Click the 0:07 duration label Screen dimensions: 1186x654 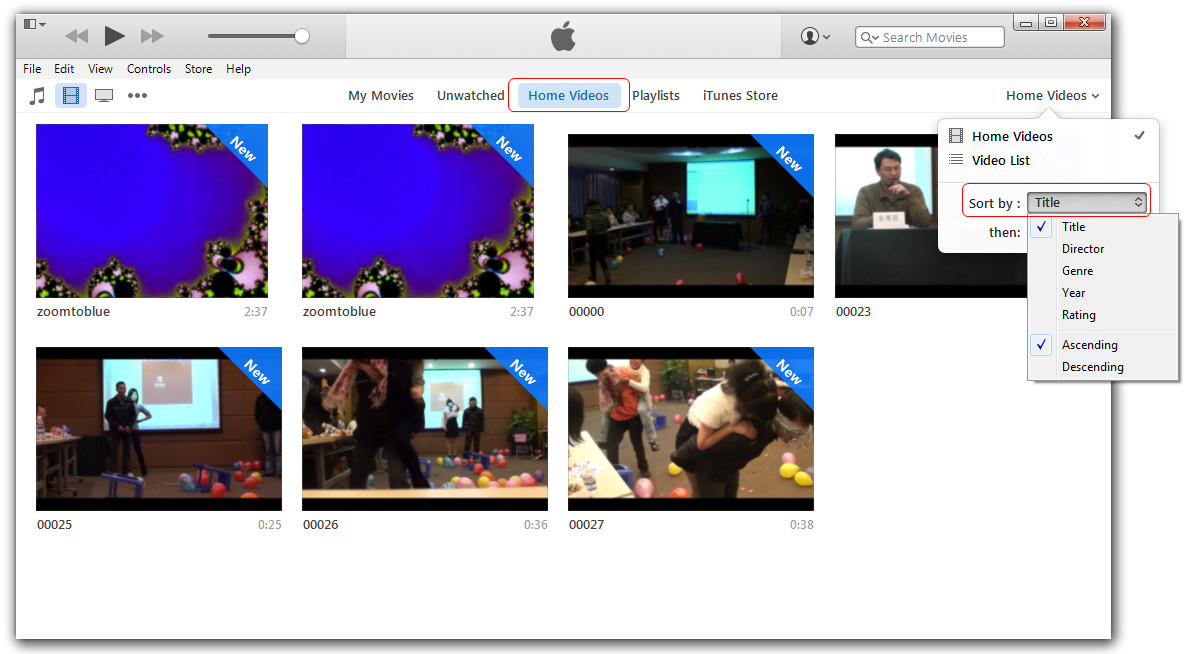[x=802, y=312]
